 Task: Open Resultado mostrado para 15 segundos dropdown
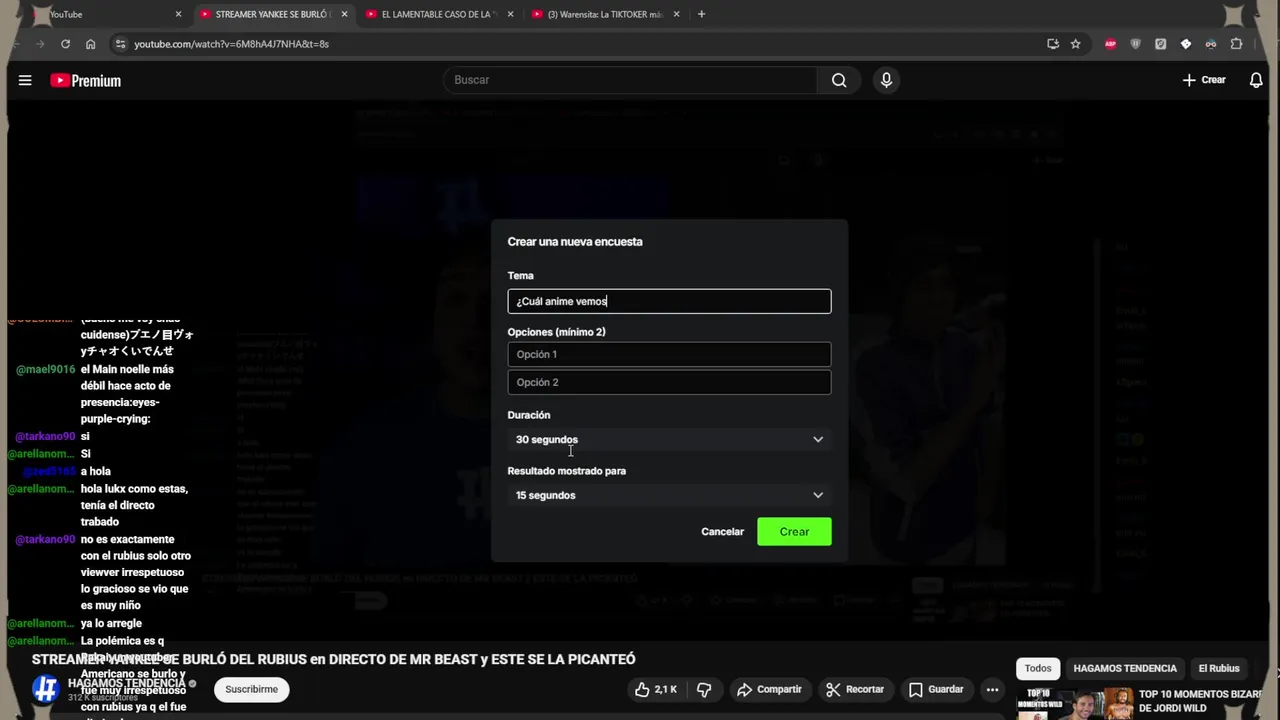coord(669,495)
